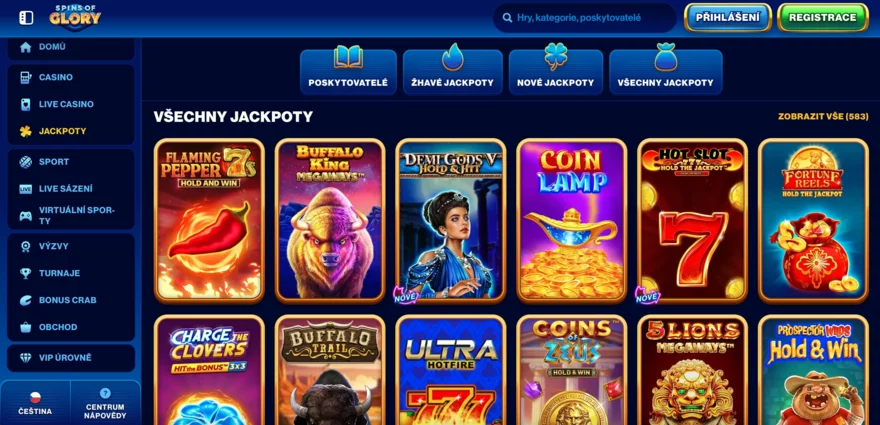The width and height of the screenshot is (880, 425).
Task: Open the Čeština language selector
Action: [x=35, y=403]
